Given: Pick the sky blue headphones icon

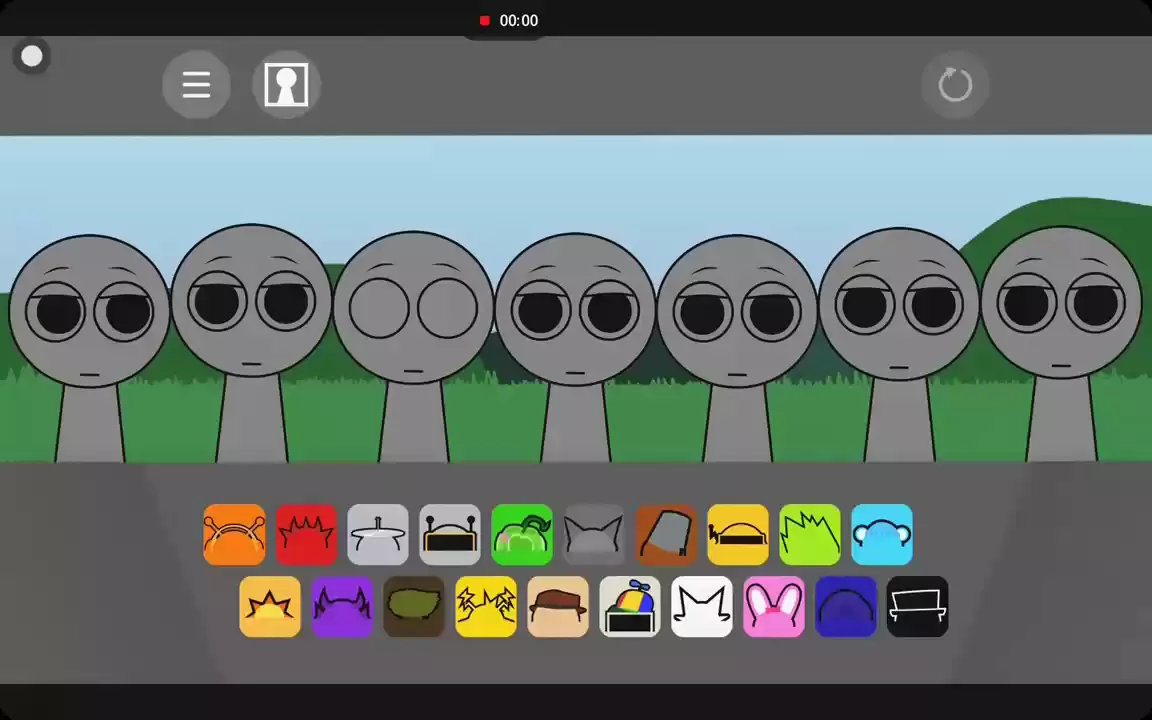Looking at the screenshot, I should coord(882,535).
